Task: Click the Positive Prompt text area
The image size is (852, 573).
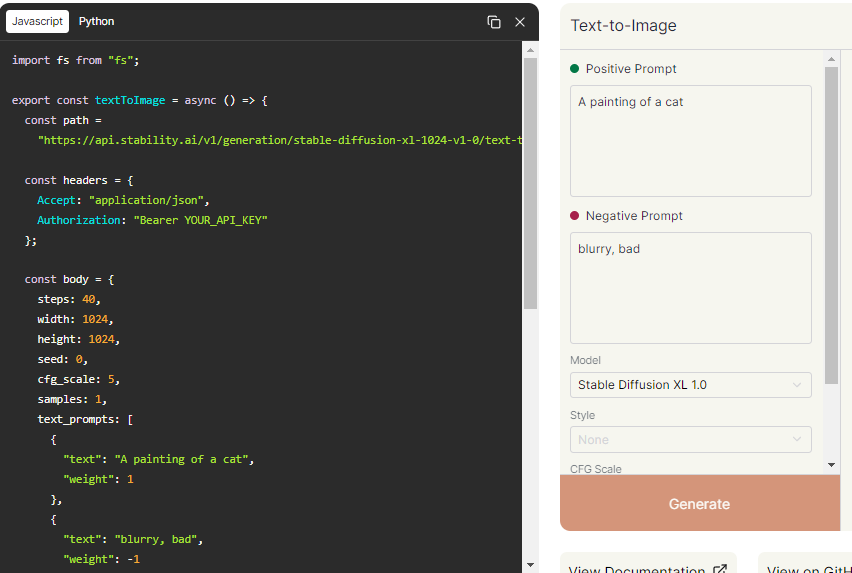Action: click(691, 141)
